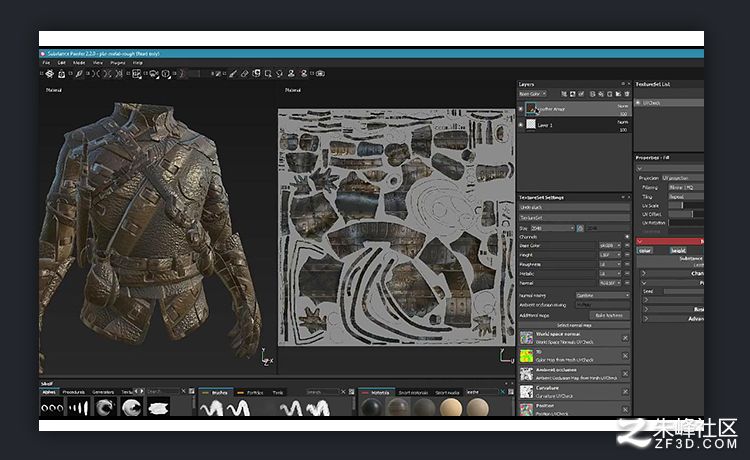
Task: Clear the Materials shelf search
Action: click(x=502, y=392)
